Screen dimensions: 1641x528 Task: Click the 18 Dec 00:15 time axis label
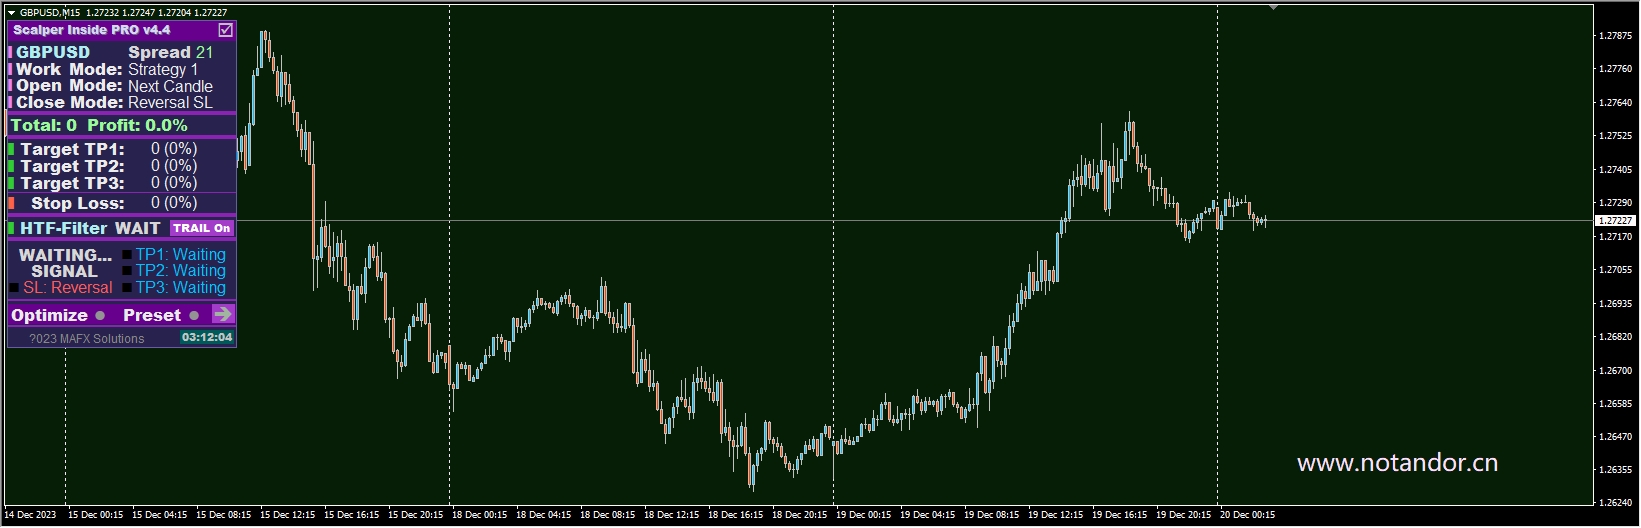coord(480,515)
